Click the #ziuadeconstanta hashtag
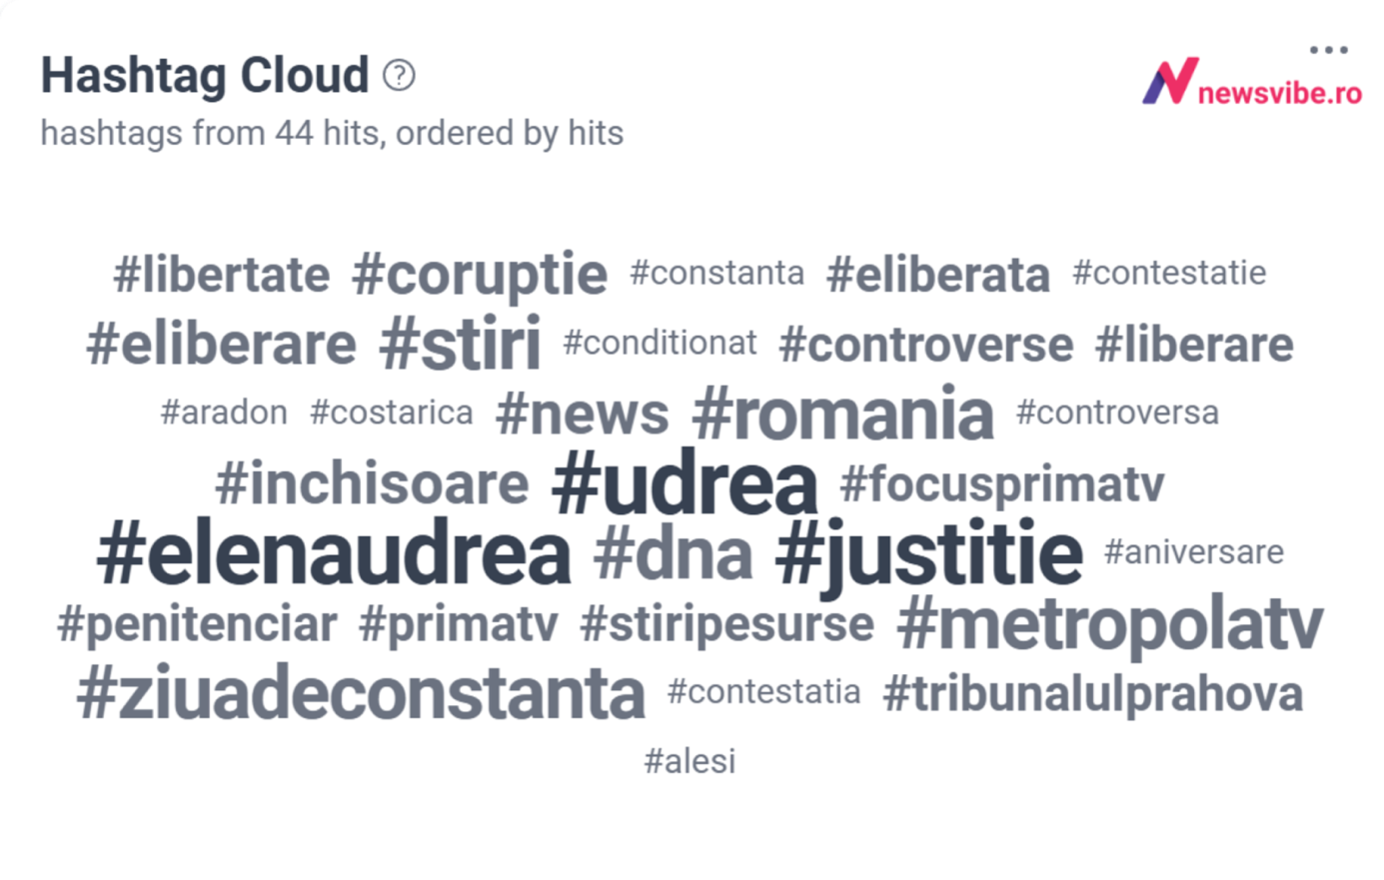This screenshot has width=1384, height=880. click(361, 693)
